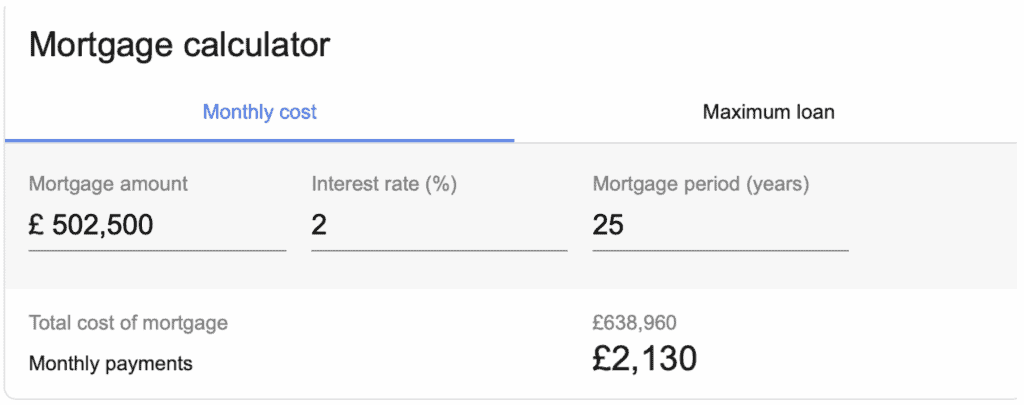Click the Mortgage amount field showing 502,500
Image resolution: width=1024 pixels, height=405 pixels.
tap(157, 225)
